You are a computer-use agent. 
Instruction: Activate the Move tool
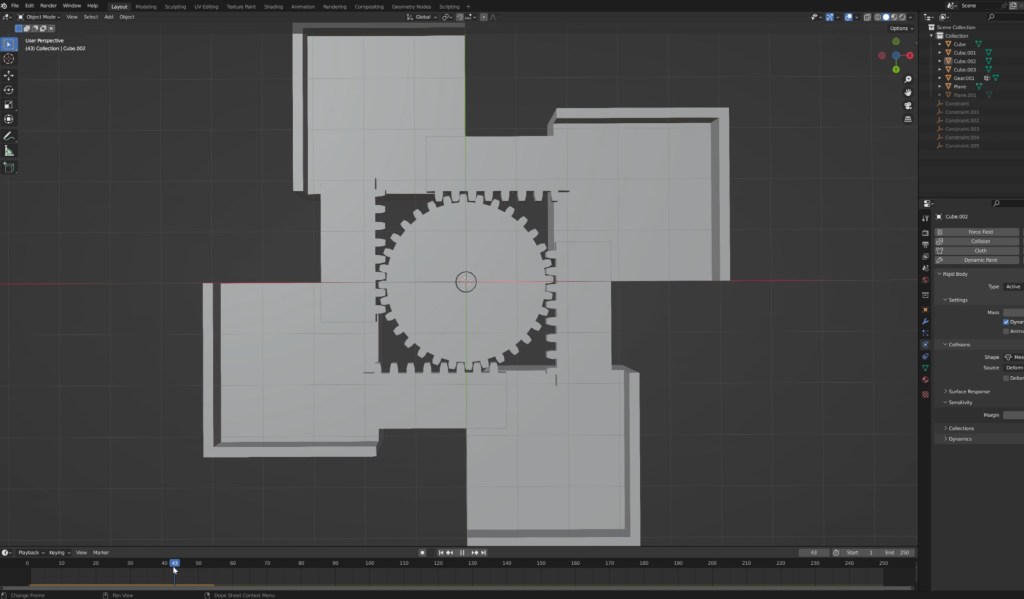9,75
